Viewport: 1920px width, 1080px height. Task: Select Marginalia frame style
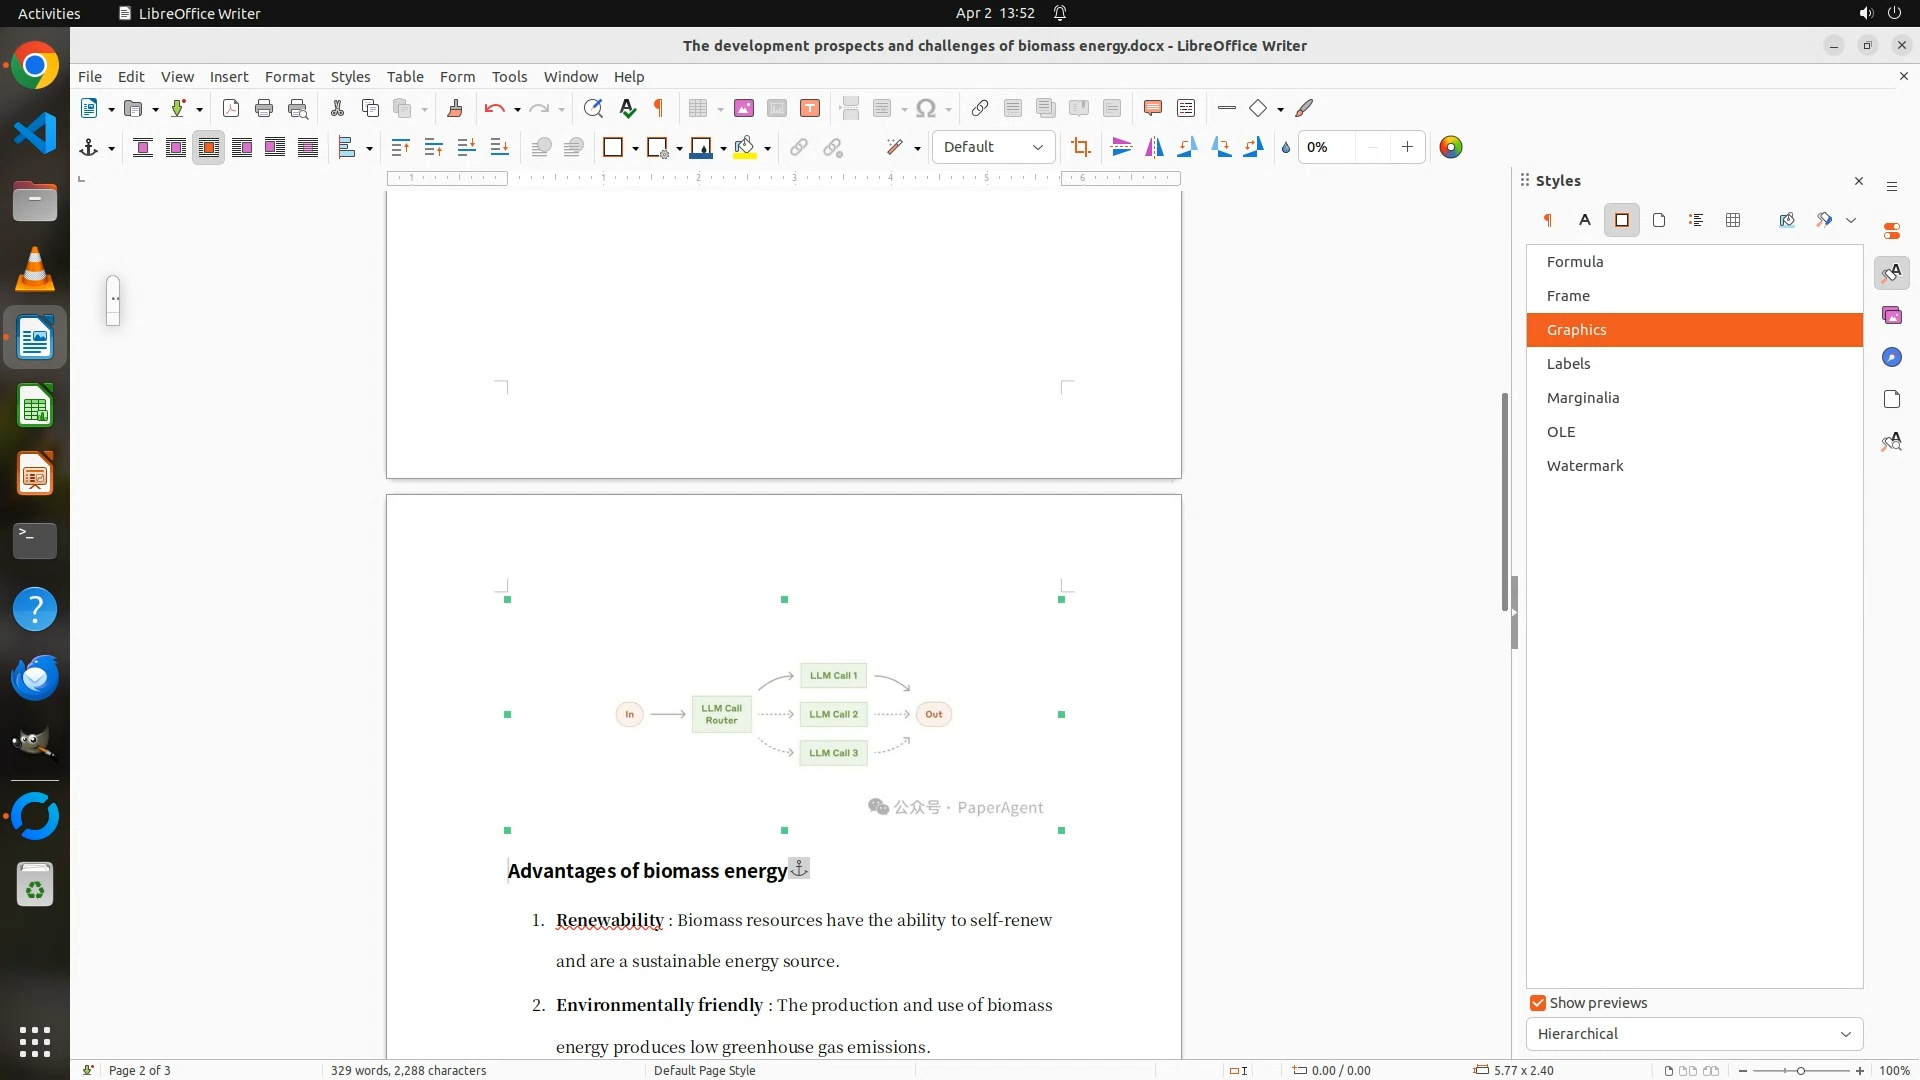point(1582,398)
